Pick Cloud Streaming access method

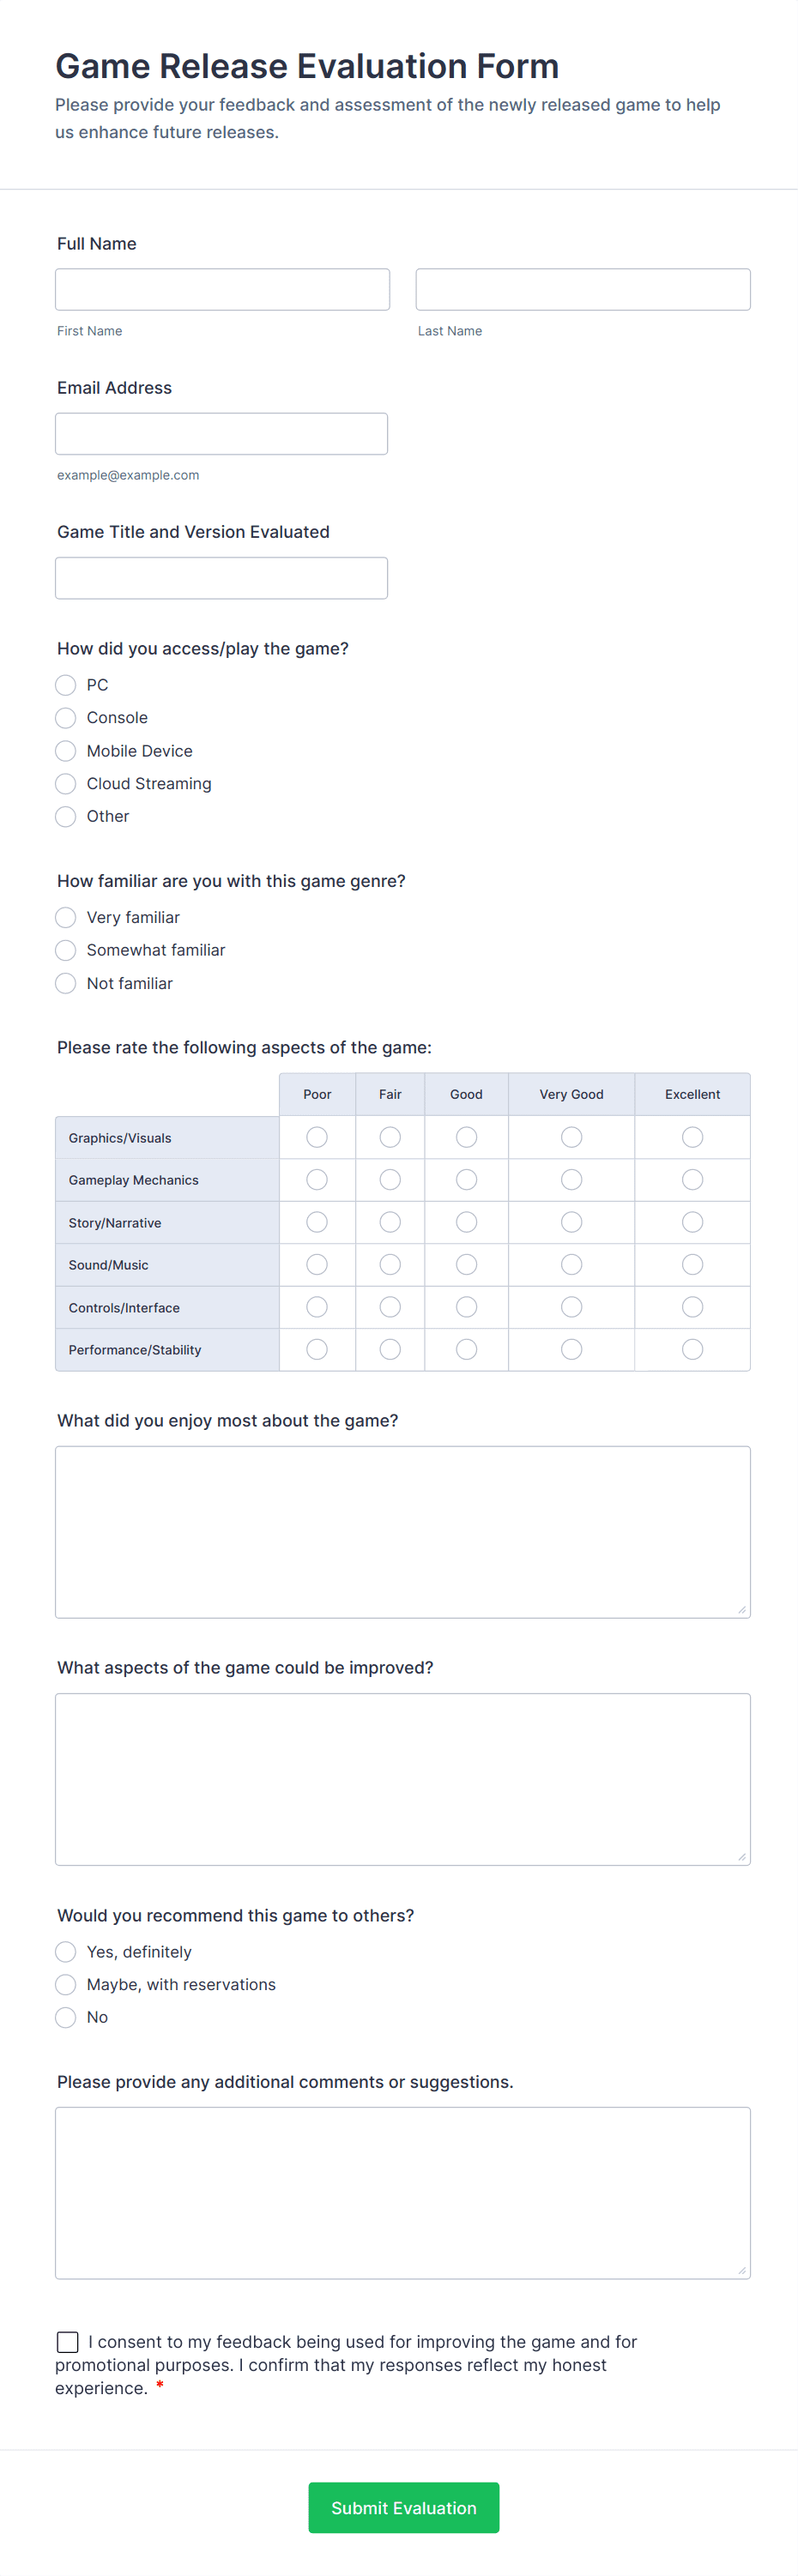(65, 783)
